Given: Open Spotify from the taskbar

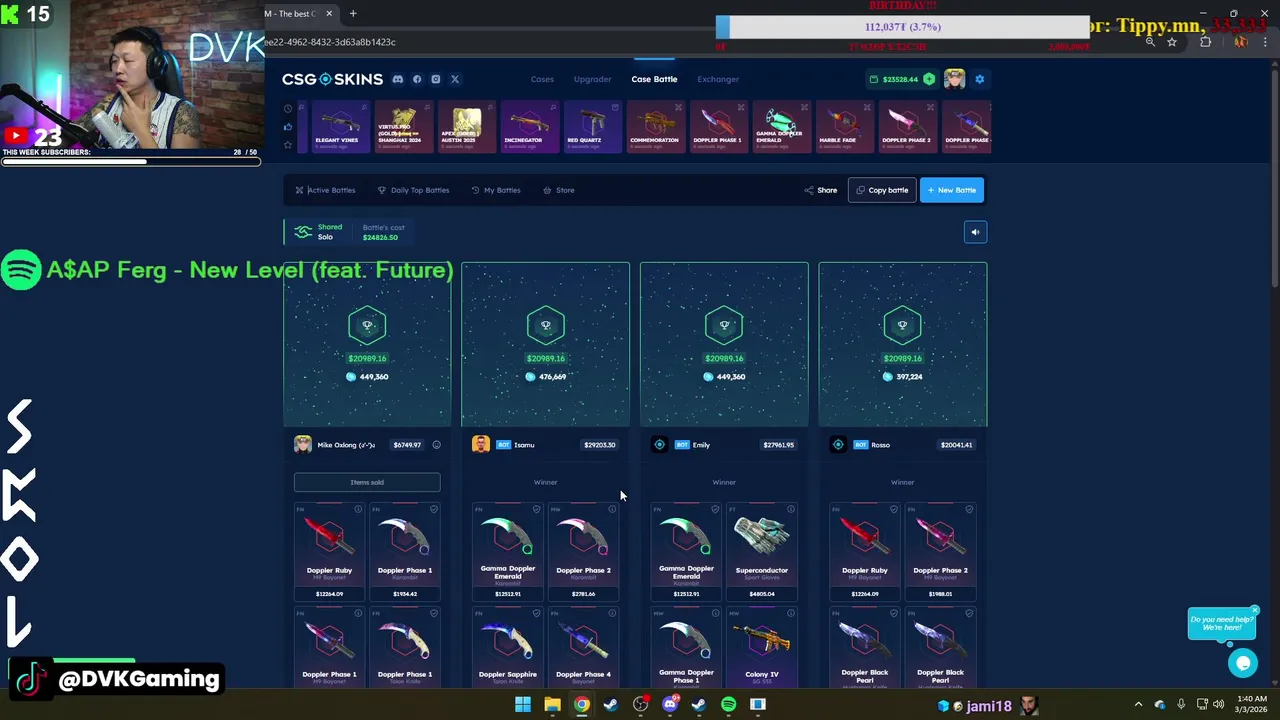Looking at the screenshot, I should pyautogui.click(x=728, y=705).
